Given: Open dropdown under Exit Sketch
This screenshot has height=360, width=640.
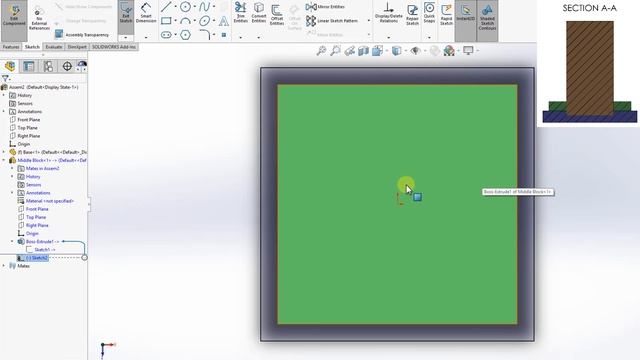Looking at the screenshot, I should pyautogui.click(x=126, y=37).
